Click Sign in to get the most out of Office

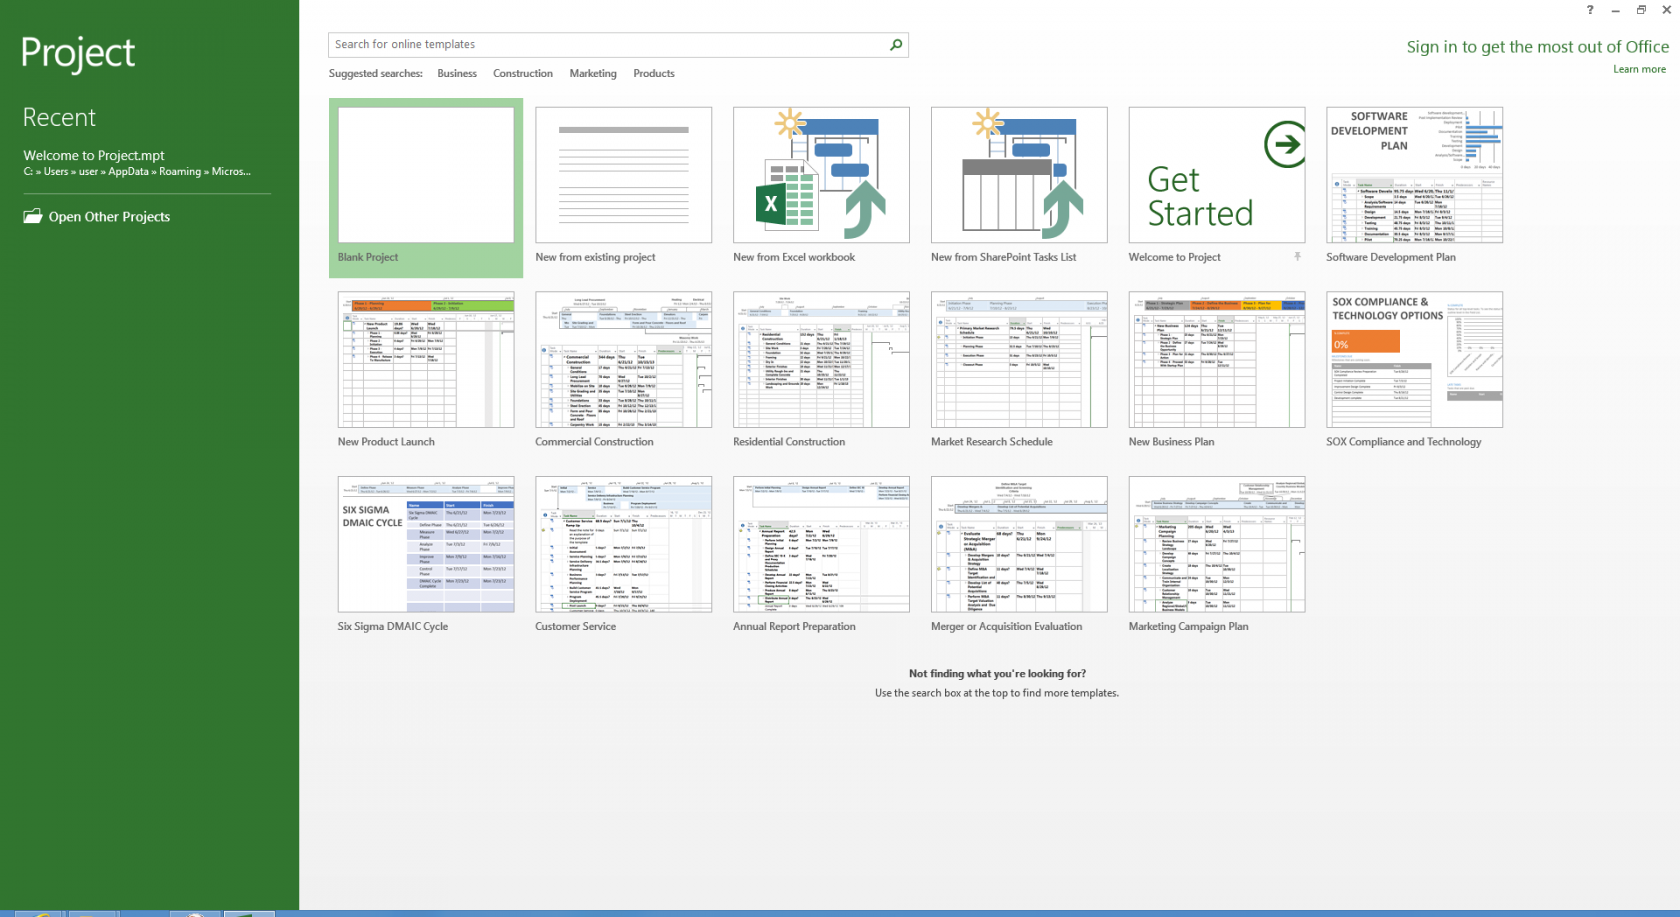pyautogui.click(x=1537, y=46)
